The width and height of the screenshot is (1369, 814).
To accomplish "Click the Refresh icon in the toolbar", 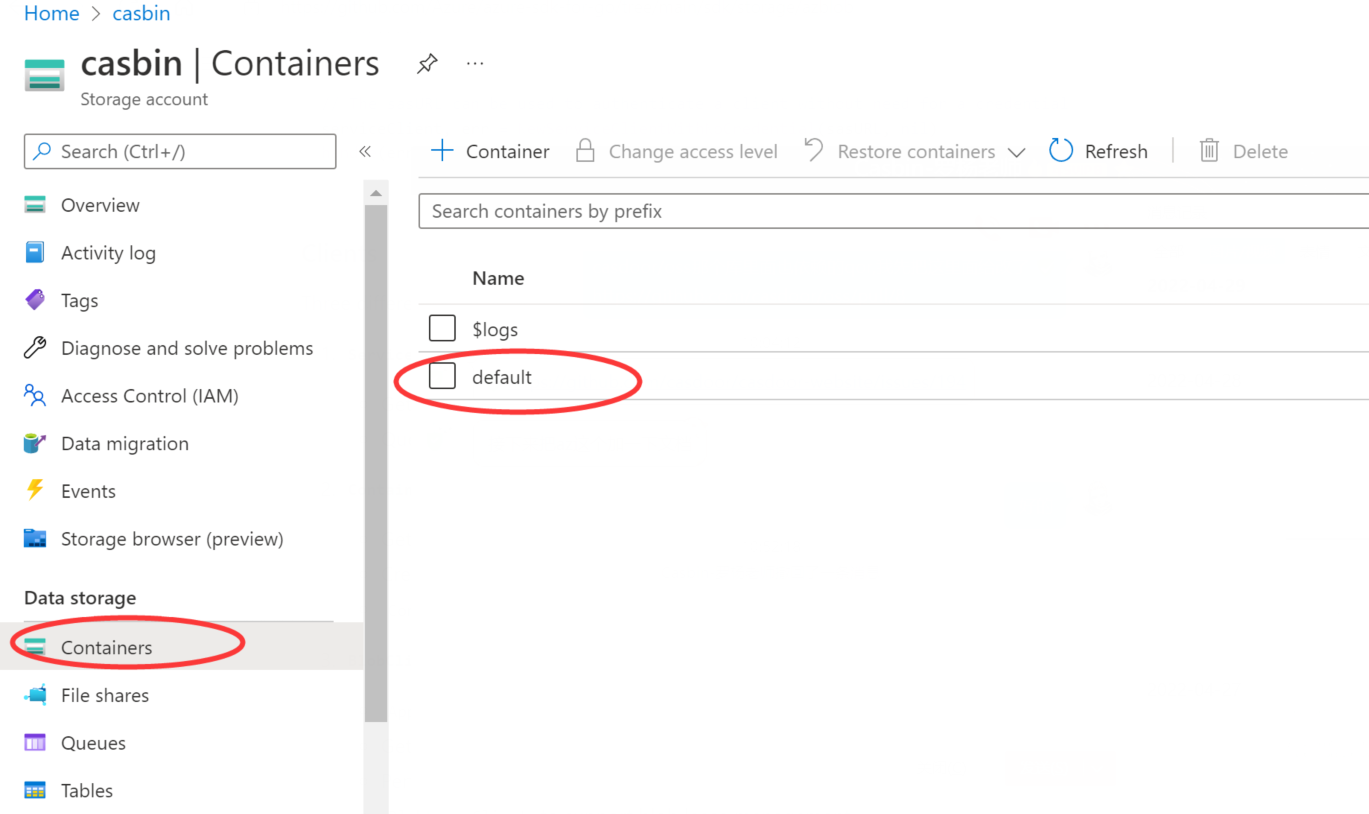I will click(x=1060, y=150).
